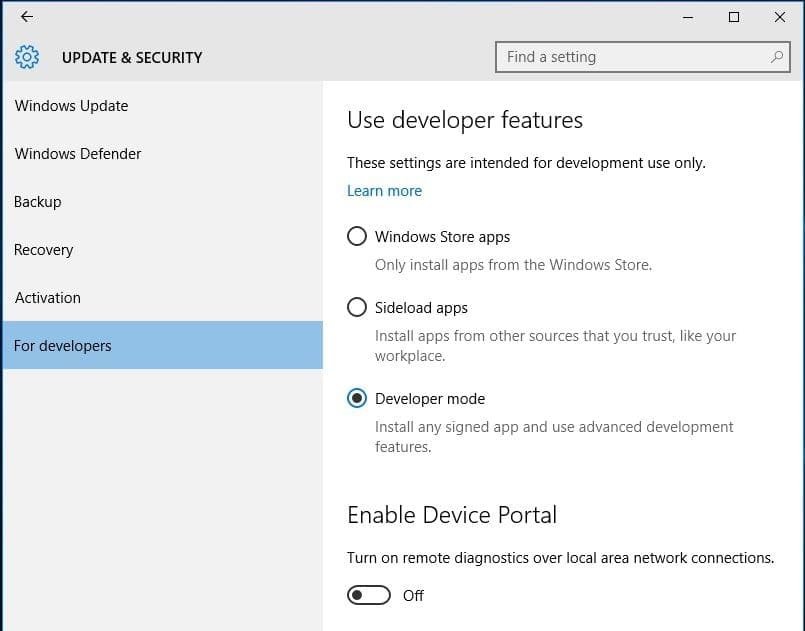The width and height of the screenshot is (805, 631).
Task: Click 'These settings are intended' text
Action: pos(526,163)
